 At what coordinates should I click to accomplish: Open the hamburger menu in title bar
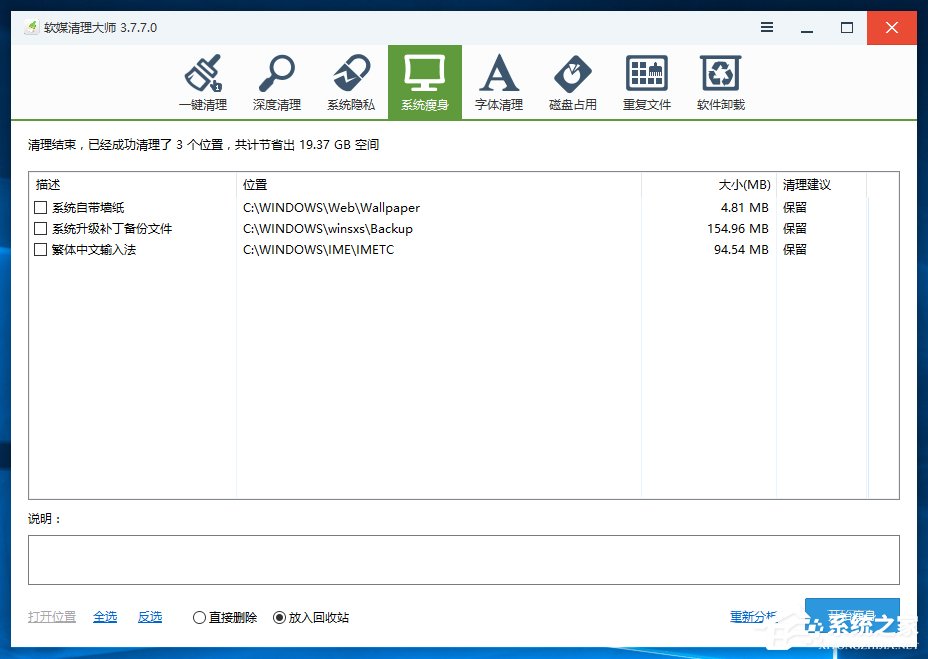(x=766, y=28)
